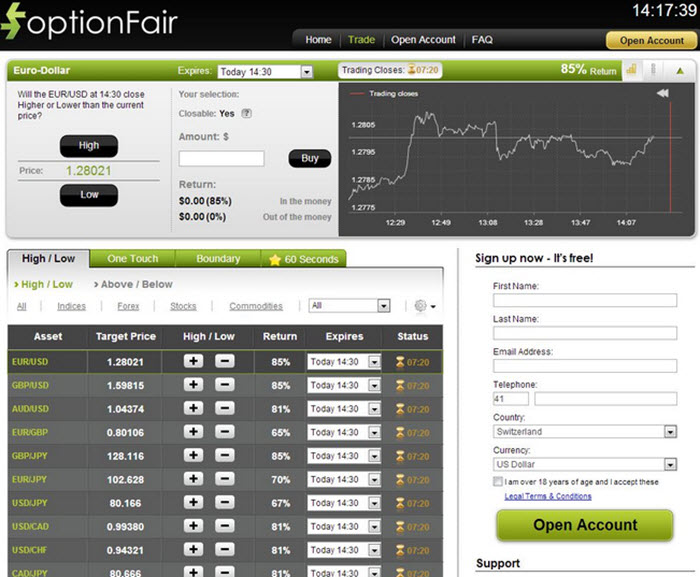The image size is (700, 577).
Task: Click the Email Address field
Action: pos(585,365)
